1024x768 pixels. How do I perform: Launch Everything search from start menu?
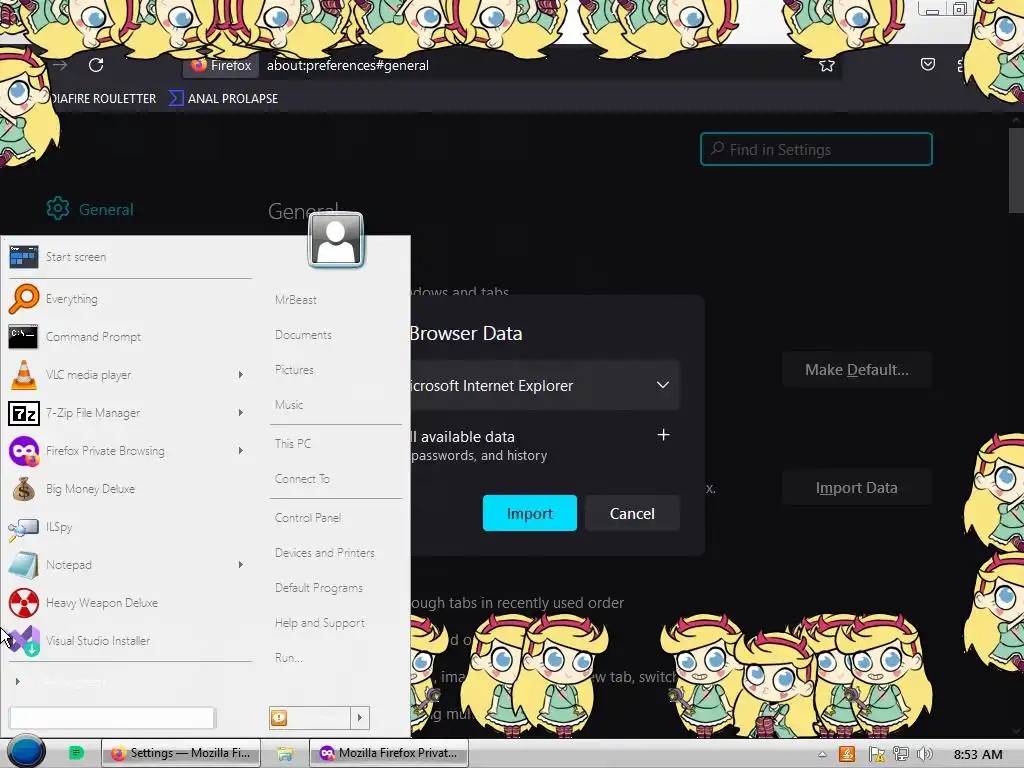pos(24,299)
